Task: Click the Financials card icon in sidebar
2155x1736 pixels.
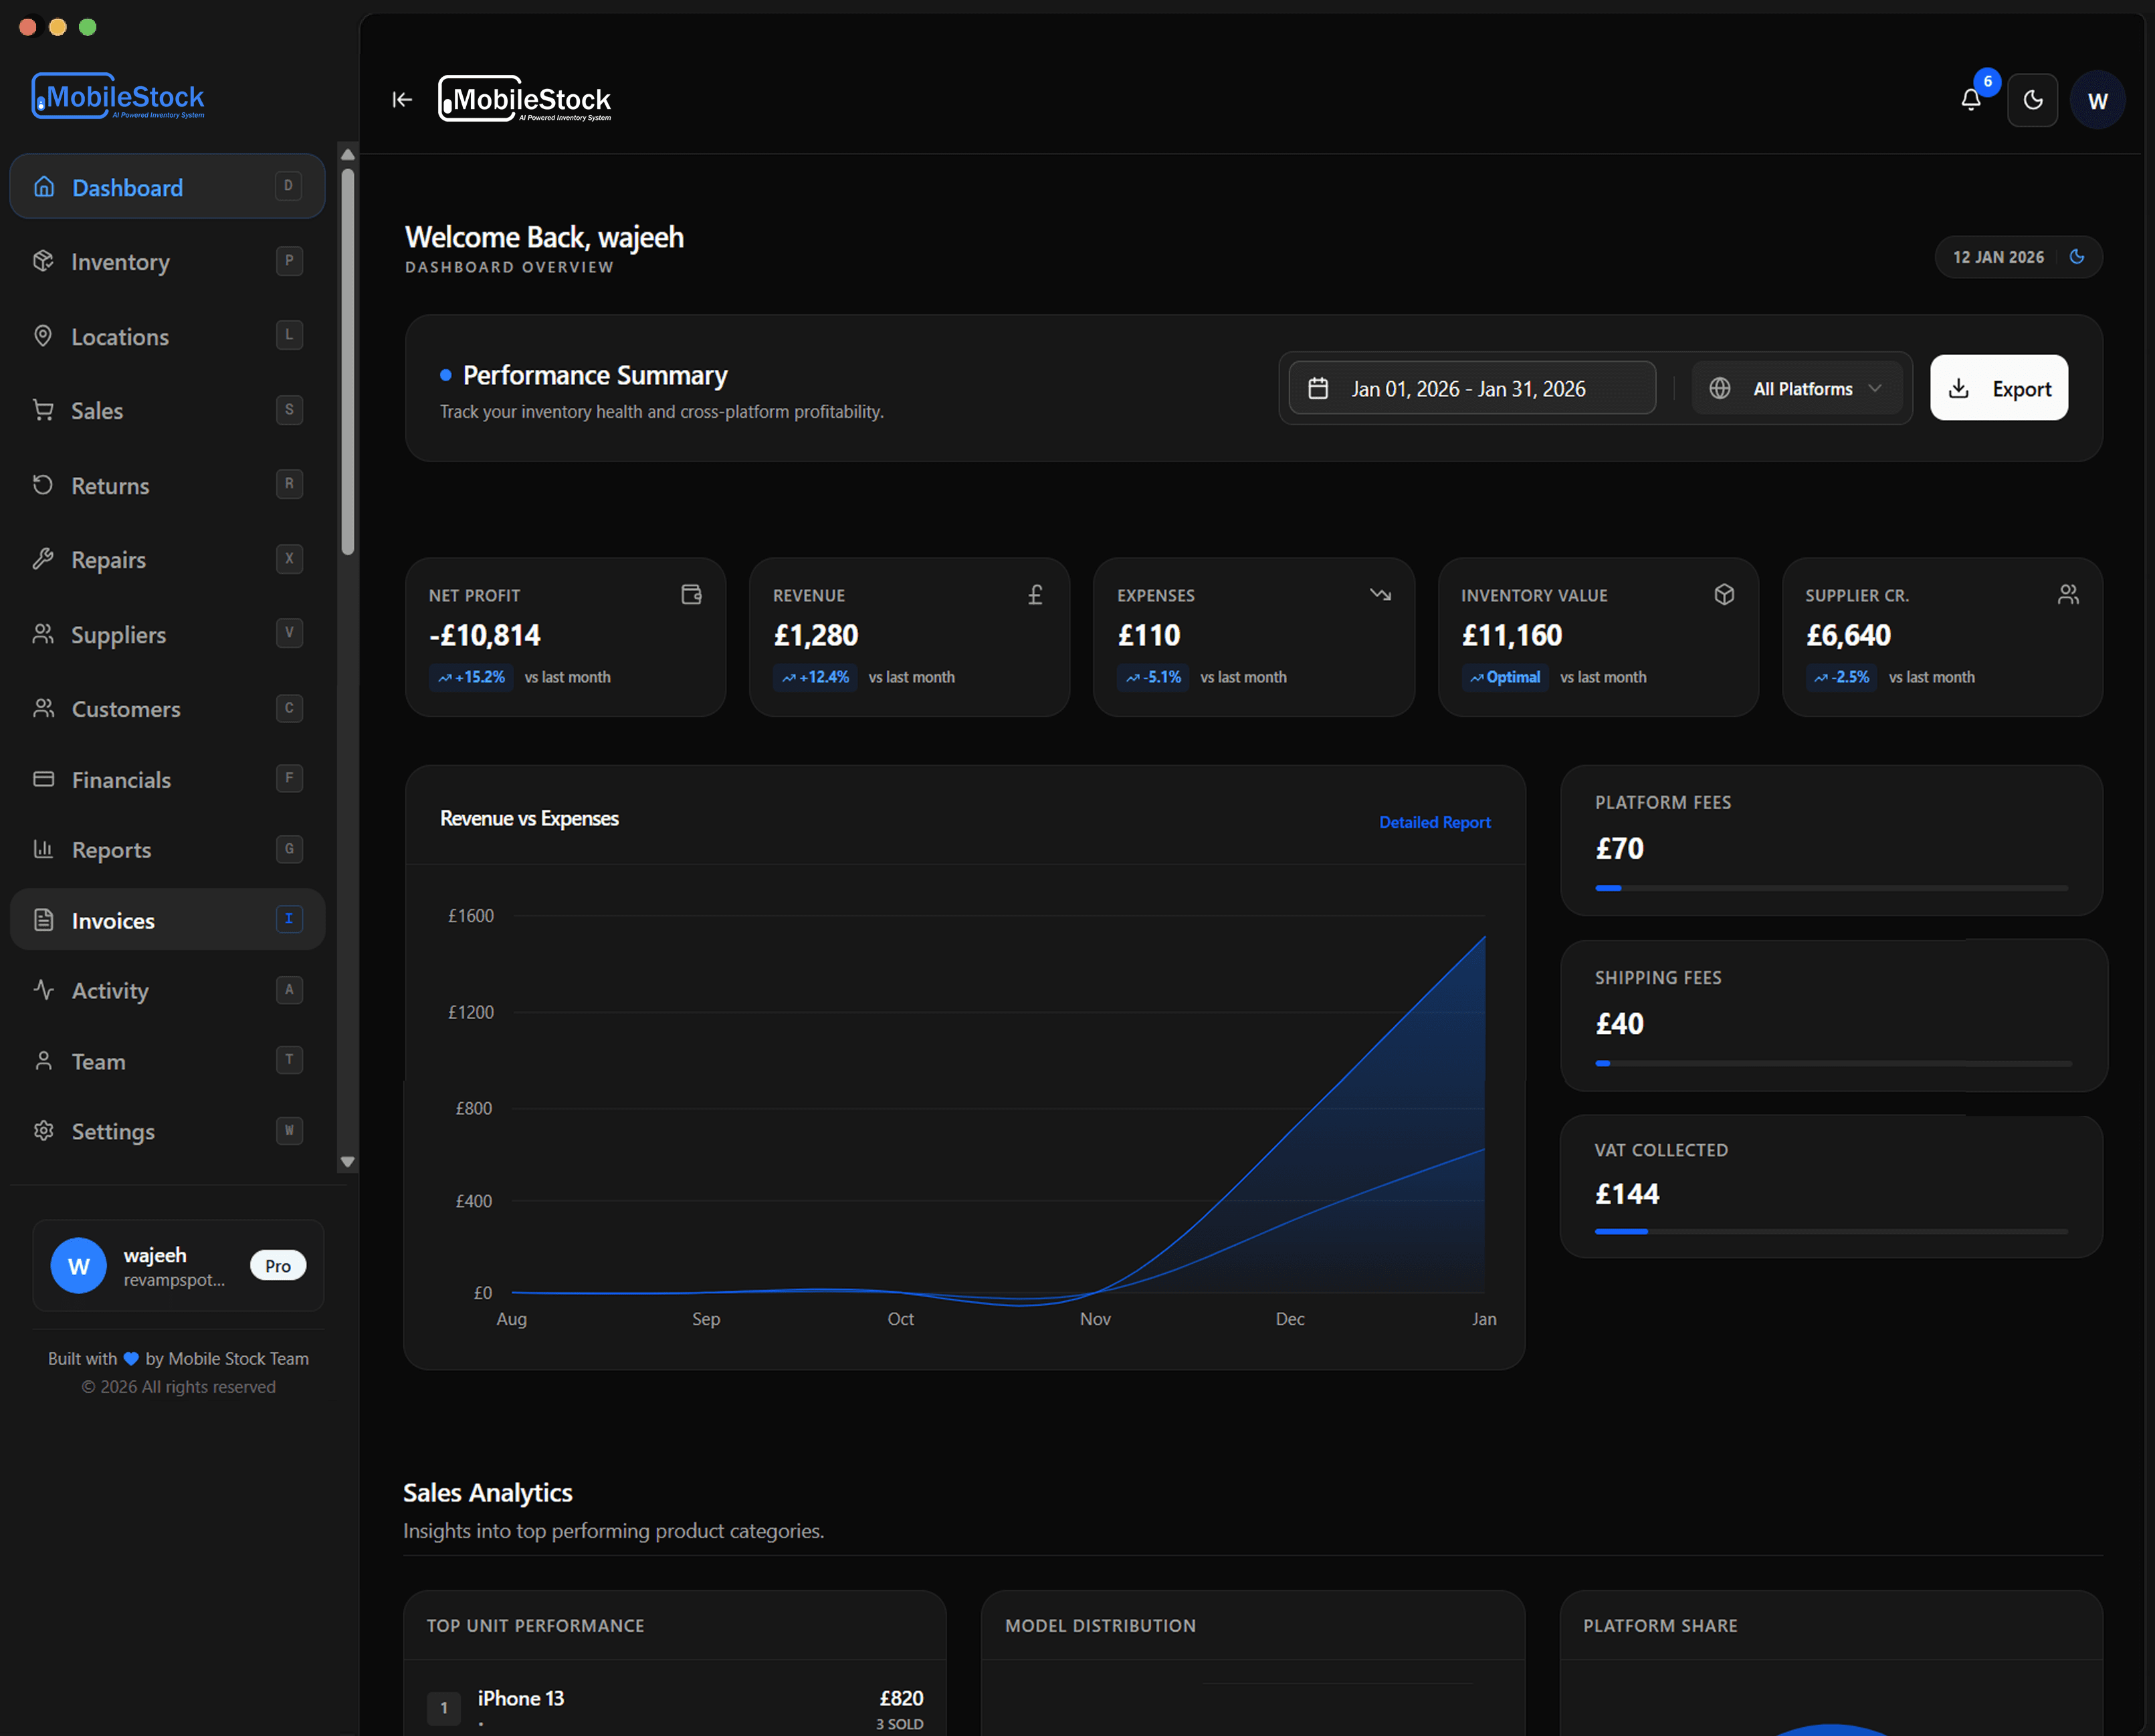Action: (x=44, y=779)
